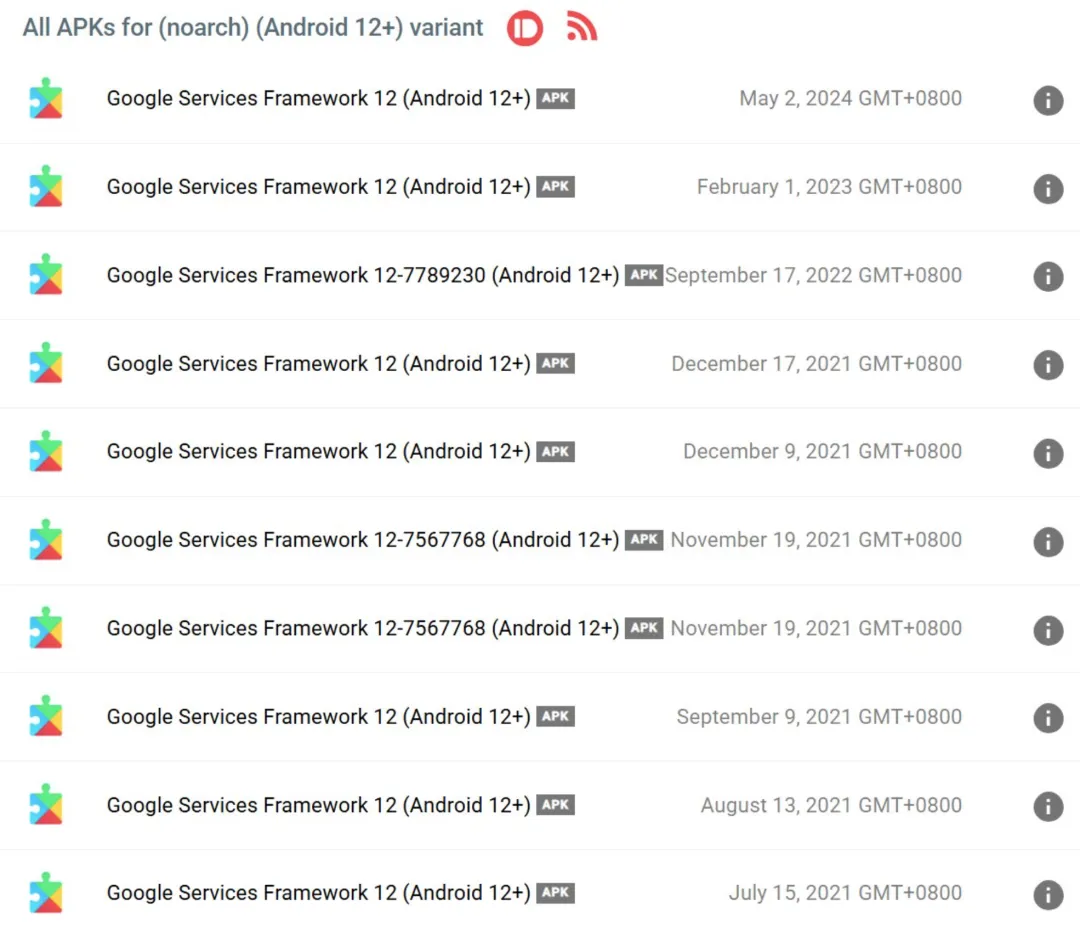Viewport: 1080px width, 936px height.
Task: Open the May 2, 2024 Google Services Framework link
Action: pyautogui.click(x=318, y=98)
